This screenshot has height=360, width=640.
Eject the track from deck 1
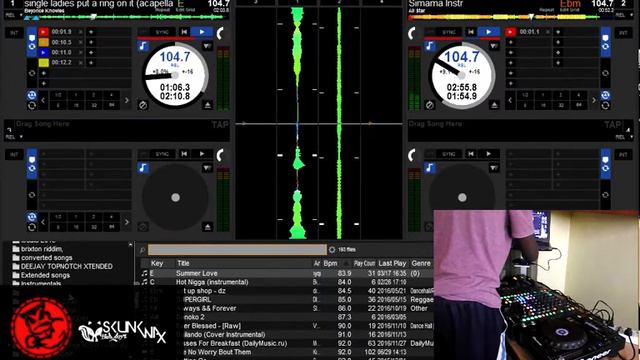(207, 105)
